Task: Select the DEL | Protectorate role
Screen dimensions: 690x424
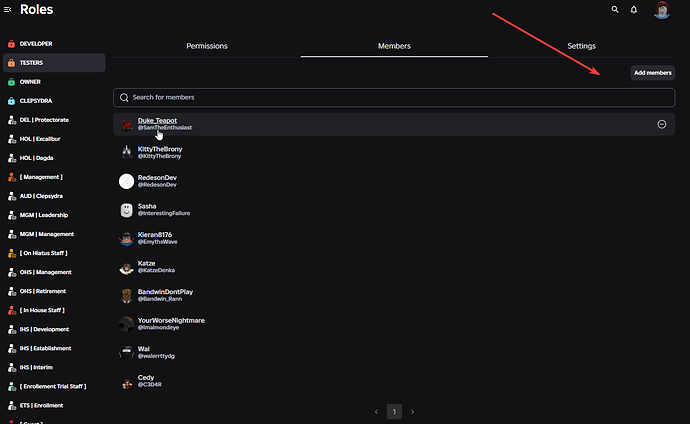Action: pyautogui.click(x=54, y=120)
